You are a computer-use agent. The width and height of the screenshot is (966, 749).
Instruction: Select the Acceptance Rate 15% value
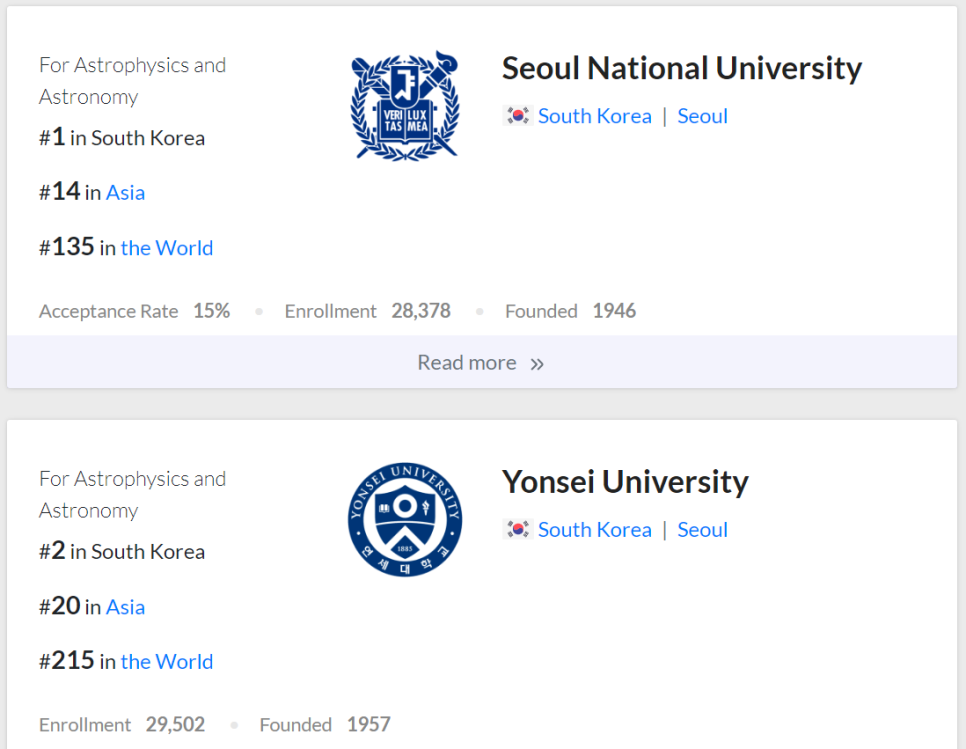point(212,310)
